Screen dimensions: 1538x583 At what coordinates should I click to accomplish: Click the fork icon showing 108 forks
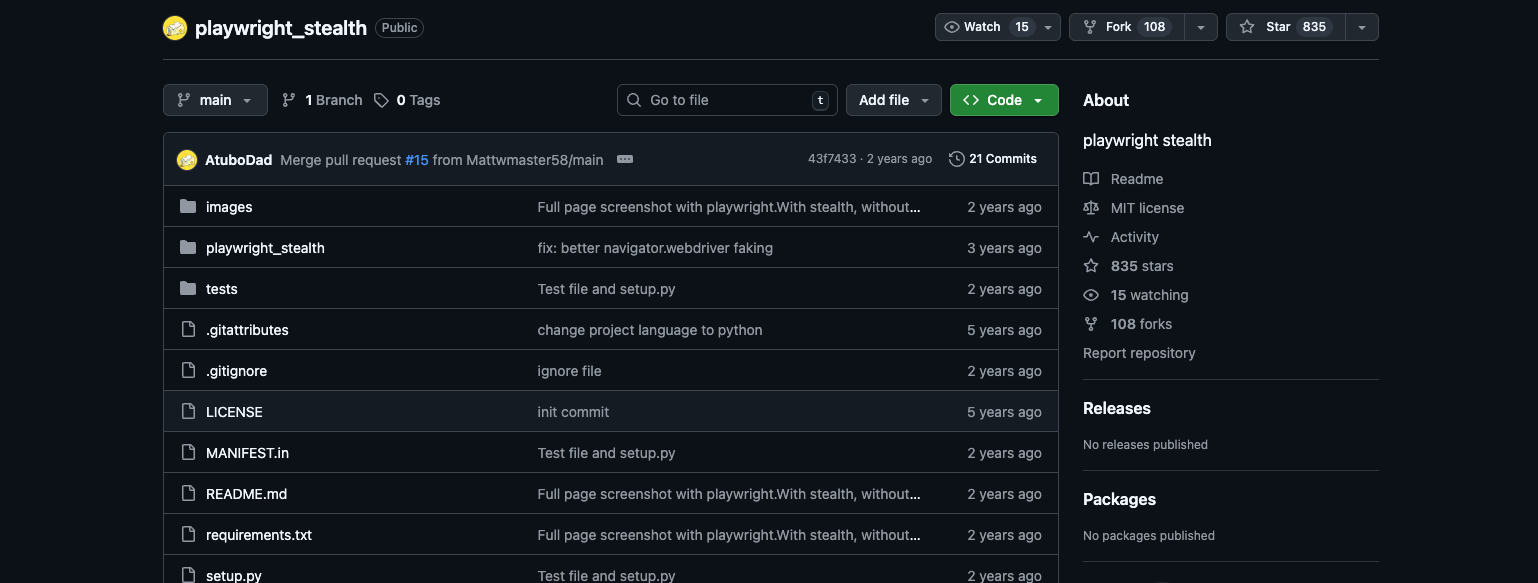pos(1088,27)
